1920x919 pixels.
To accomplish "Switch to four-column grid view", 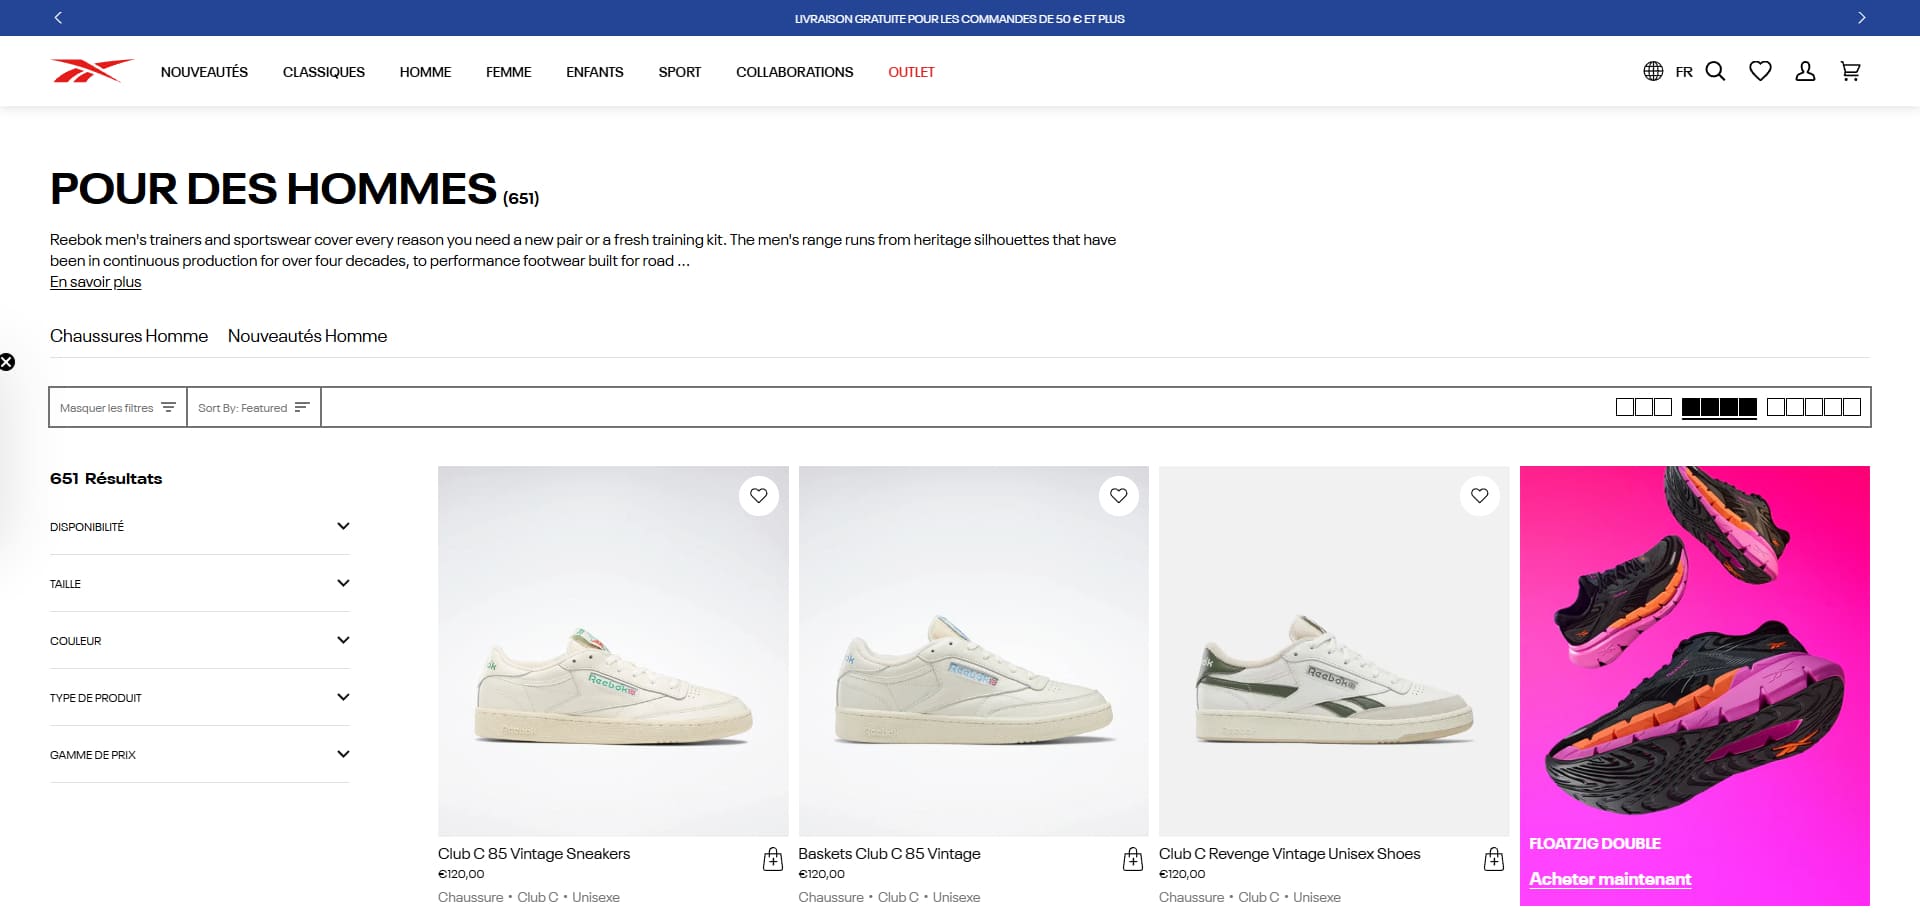I will click(1719, 407).
